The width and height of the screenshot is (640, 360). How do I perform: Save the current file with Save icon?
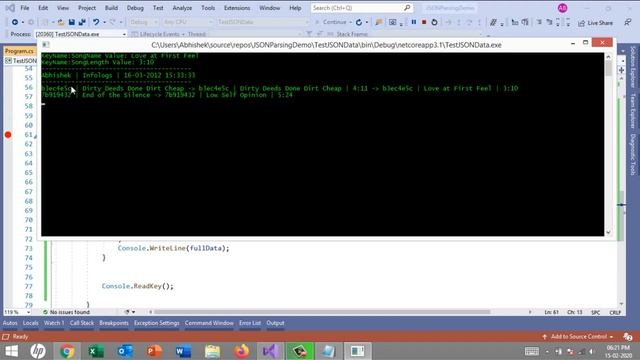72,22
